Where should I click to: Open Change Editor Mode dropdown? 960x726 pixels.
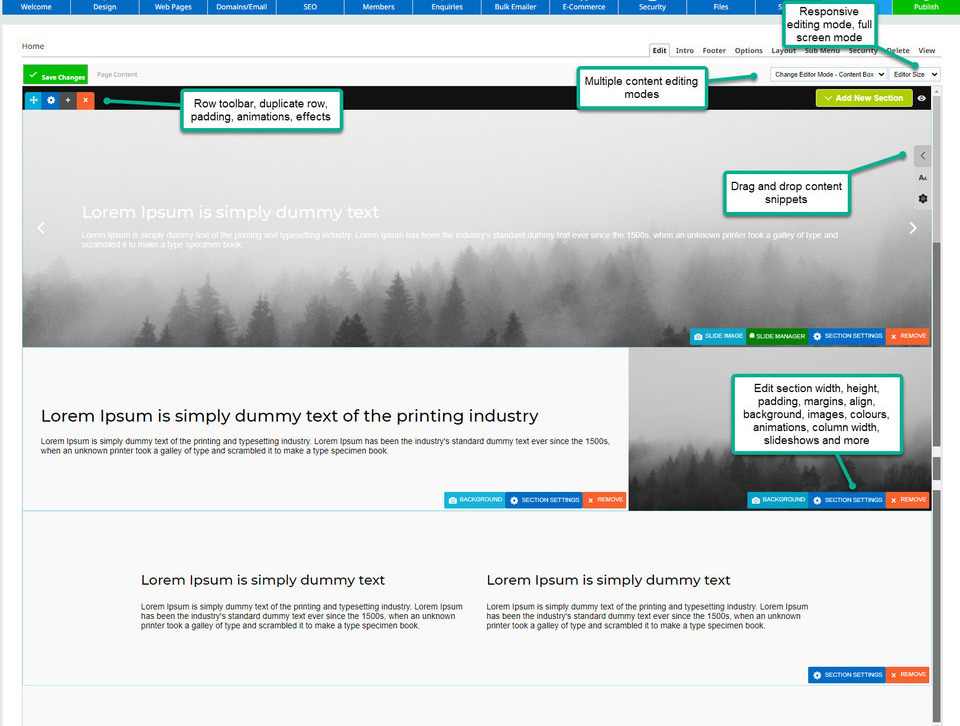click(x=828, y=74)
